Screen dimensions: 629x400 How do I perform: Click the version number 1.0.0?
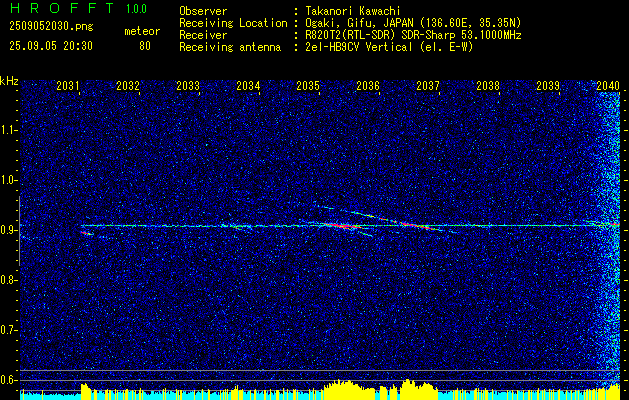click(x=136, y=9)
